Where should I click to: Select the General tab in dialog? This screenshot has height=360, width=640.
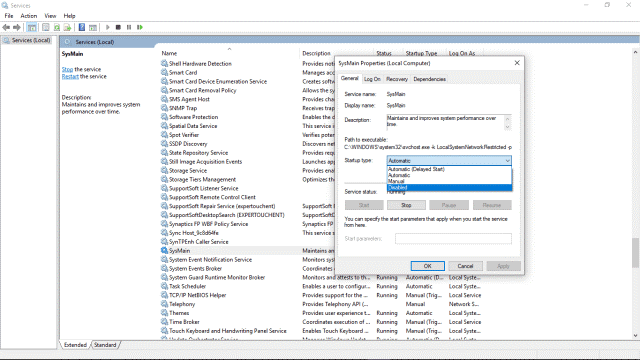click(350, 78)
